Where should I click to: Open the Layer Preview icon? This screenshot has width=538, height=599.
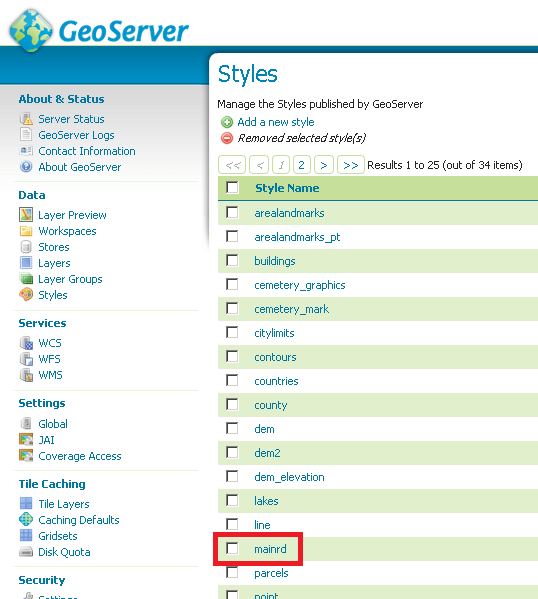26,215
